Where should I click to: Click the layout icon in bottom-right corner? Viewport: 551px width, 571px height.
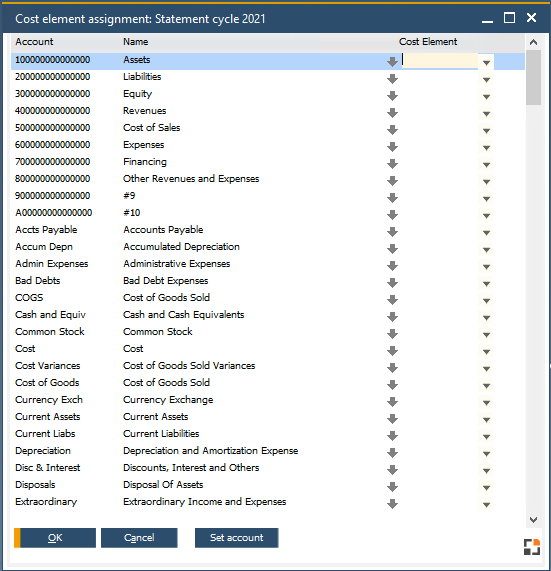click(532, 547)
